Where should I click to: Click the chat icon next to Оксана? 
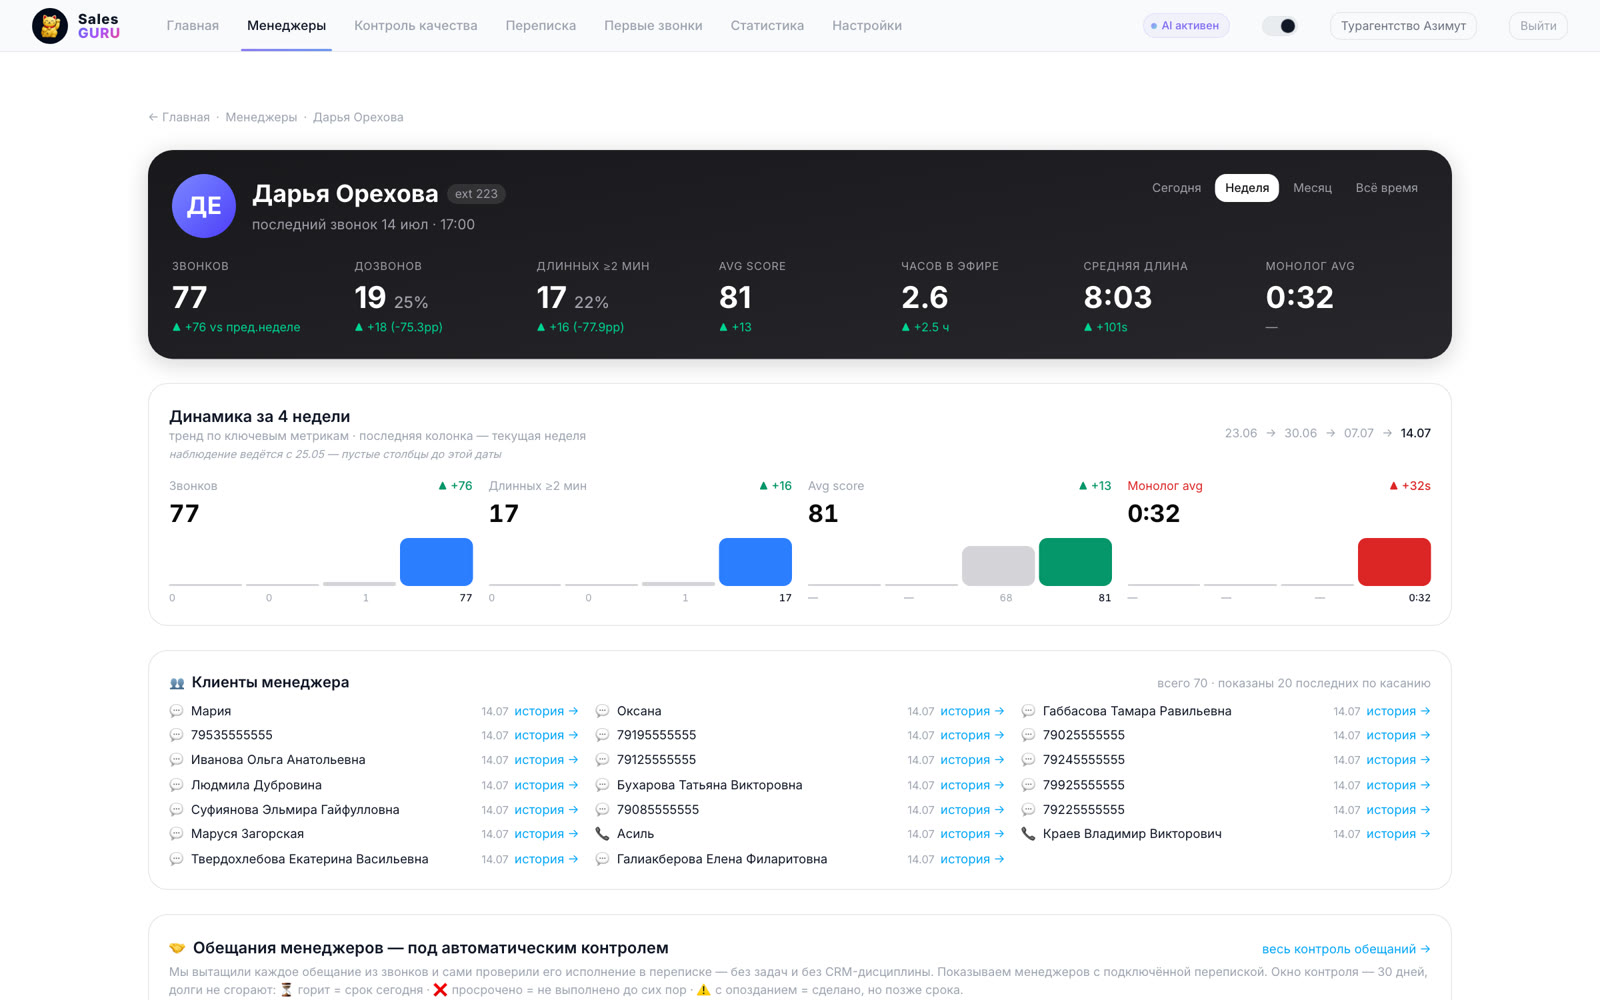[602, 711]
